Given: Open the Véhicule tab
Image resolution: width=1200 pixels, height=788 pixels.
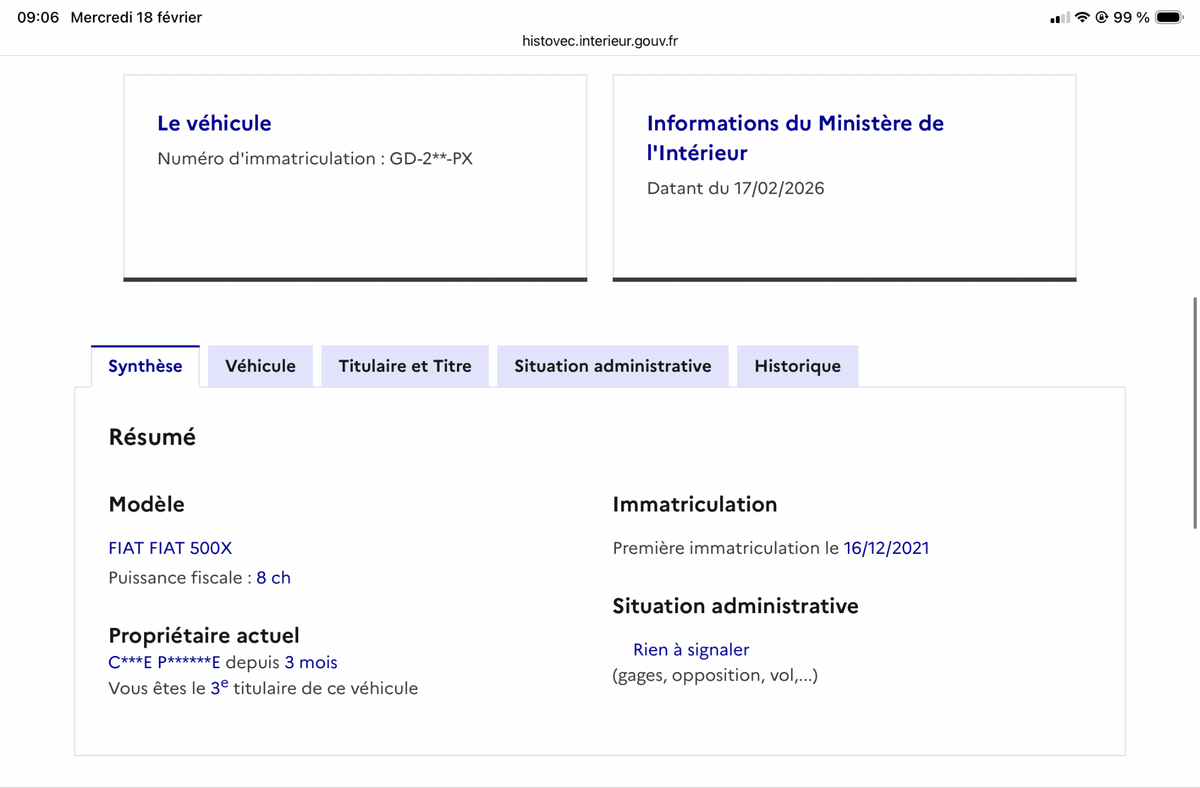Looking at the screenshot, I should pos(260,366).
